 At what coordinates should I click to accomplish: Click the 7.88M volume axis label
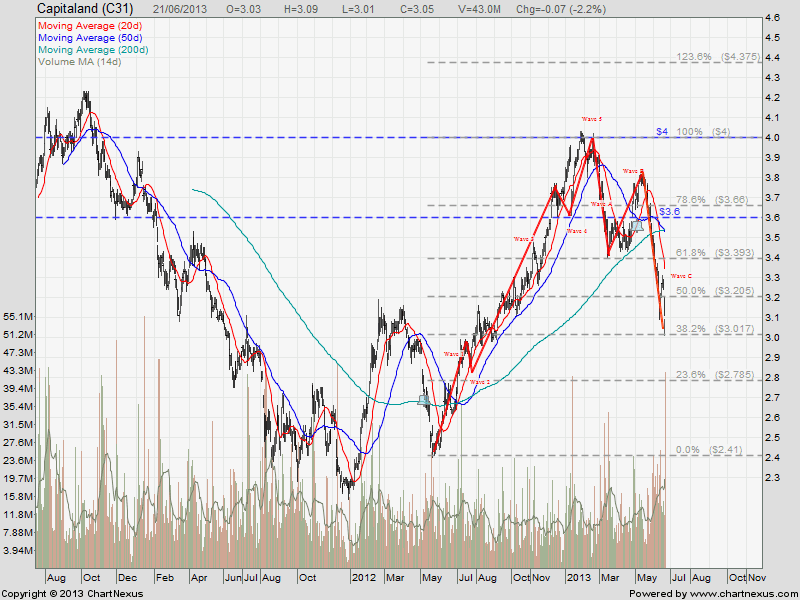(18, 532)
